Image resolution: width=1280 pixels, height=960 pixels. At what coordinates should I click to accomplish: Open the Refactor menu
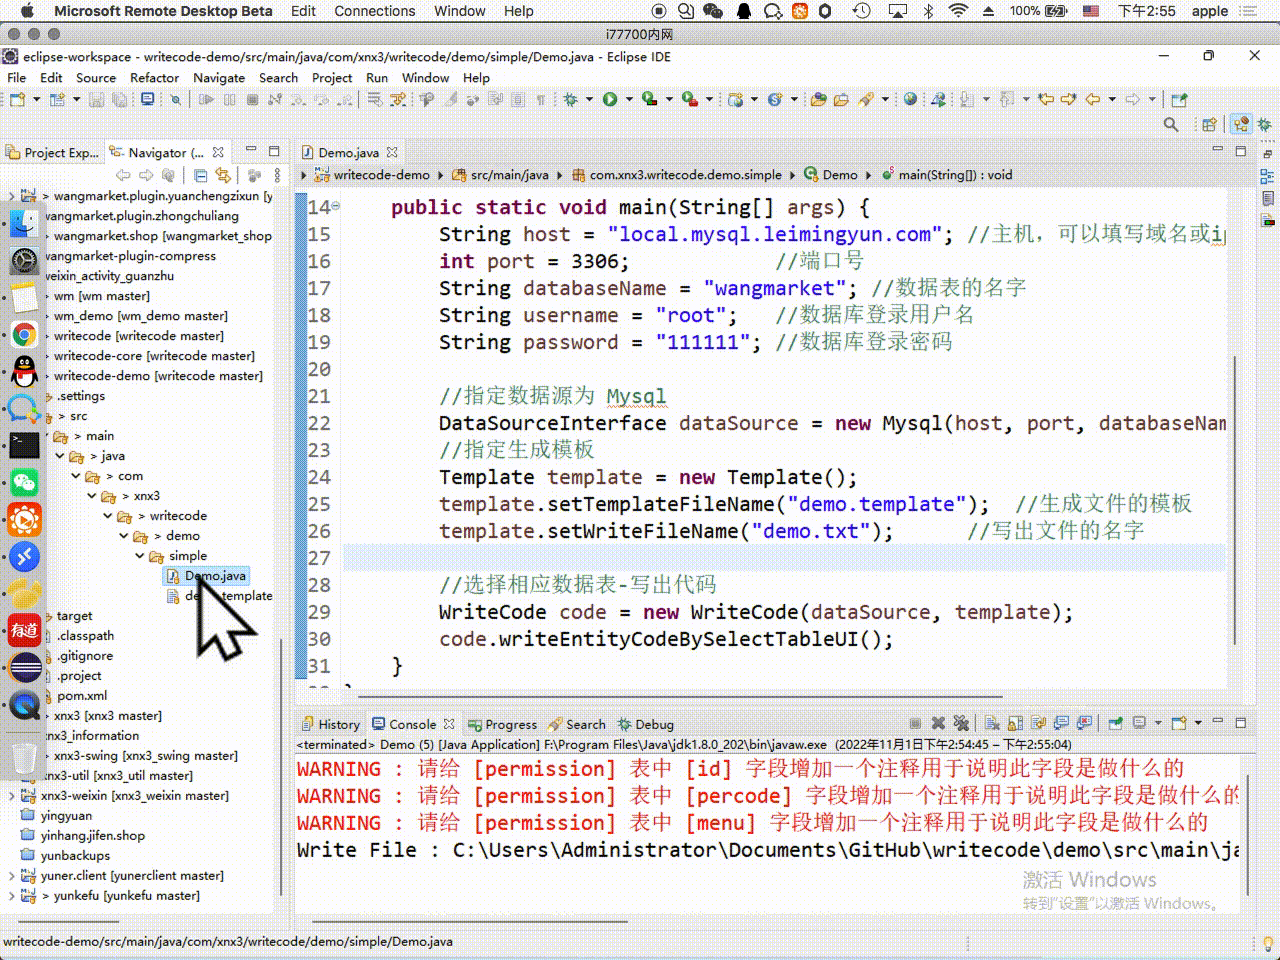154,78
